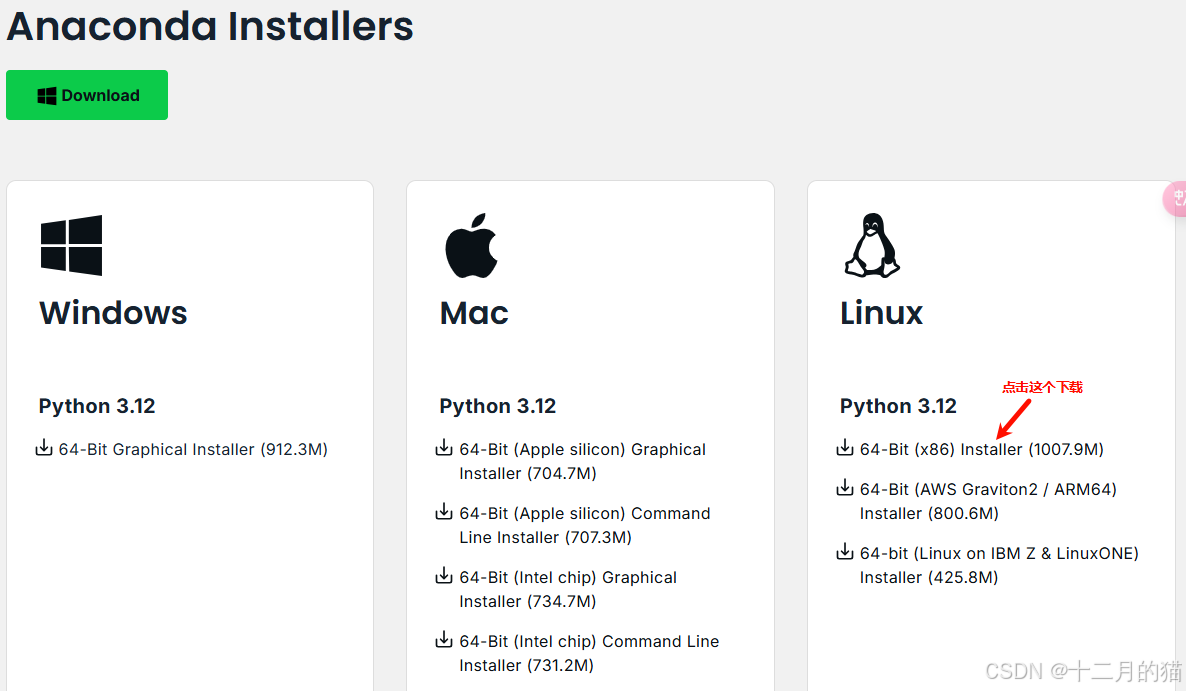Image resolution: width=1186 pixels, height=691 pixels.
Task: Click the Apple logo icon
Action: pyautogui.click(x=471, y=246)
